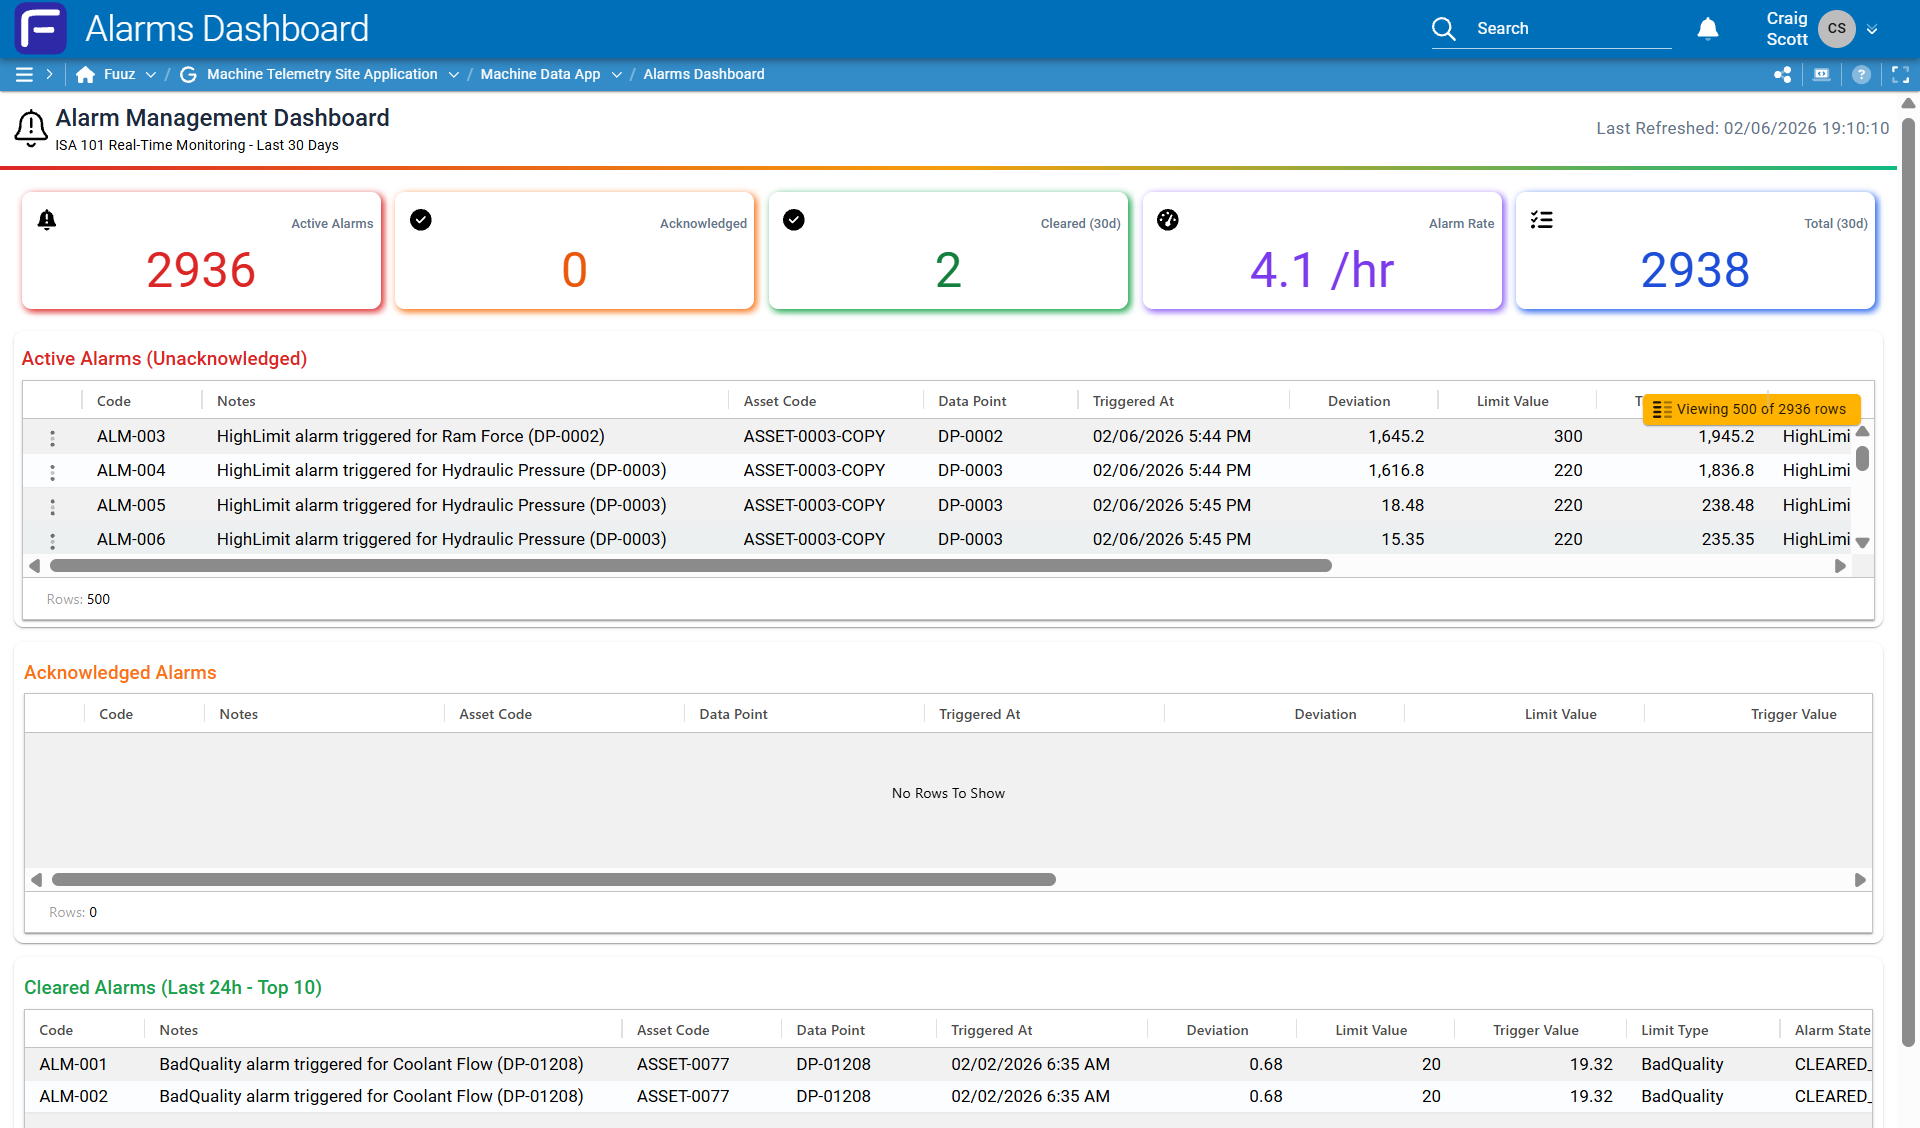1920x1128 pixels.
Task: Click the Active Alarms card bell icon
Action: click(47, 220)
